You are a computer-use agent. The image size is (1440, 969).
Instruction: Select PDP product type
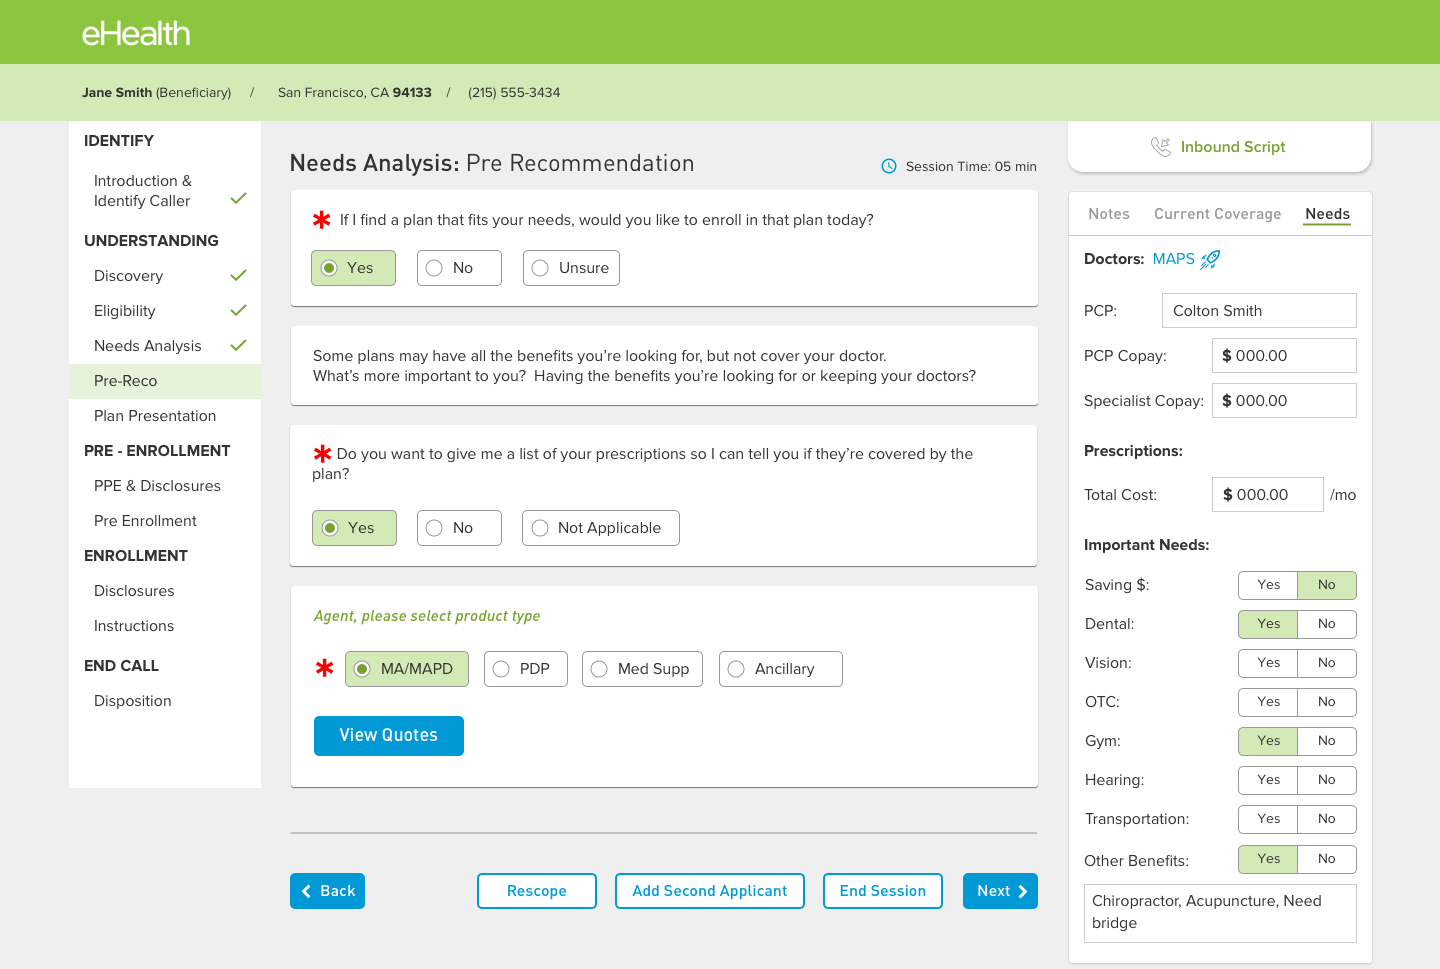click(526, 669)
